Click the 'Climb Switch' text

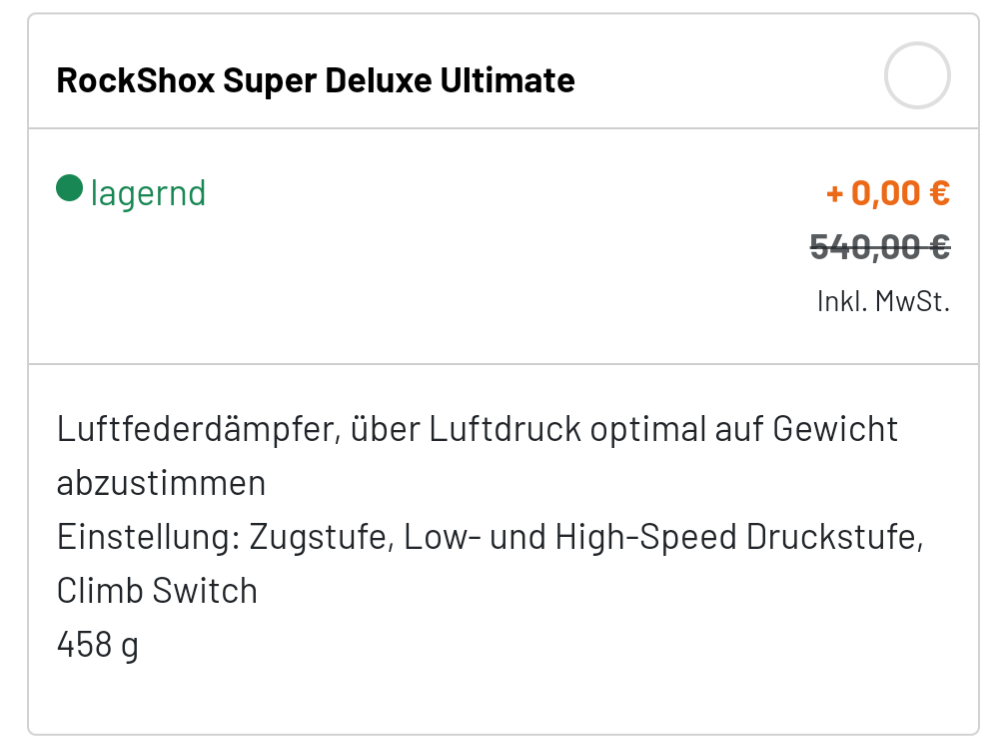pos(157,591)
